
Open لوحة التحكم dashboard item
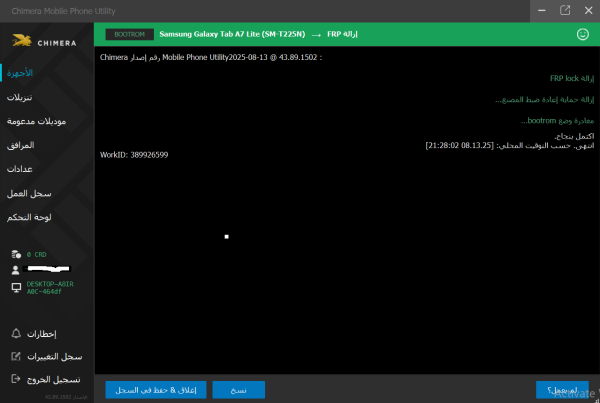(x=29, y=217)
